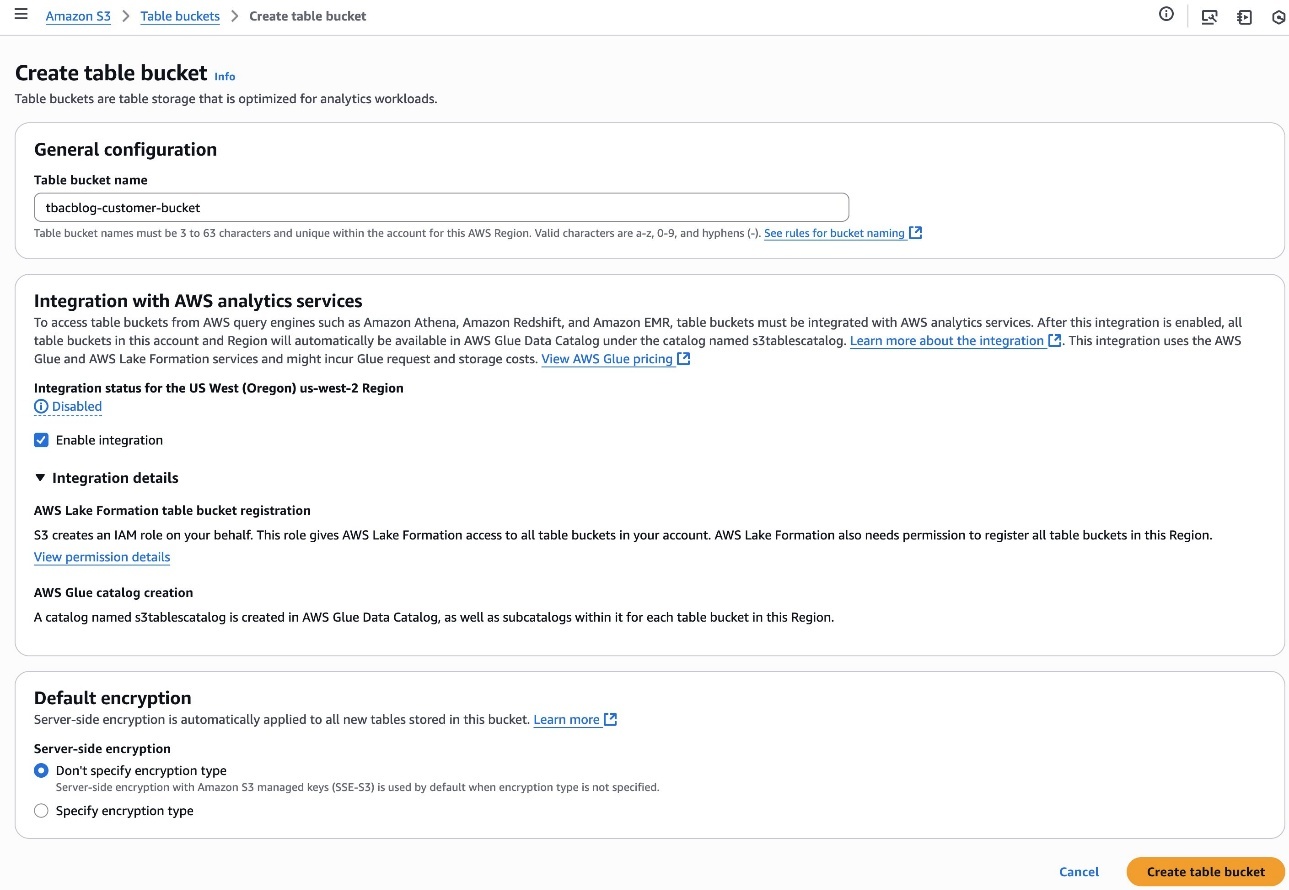Click the Table bucket name input field

(x=441, y=207)
